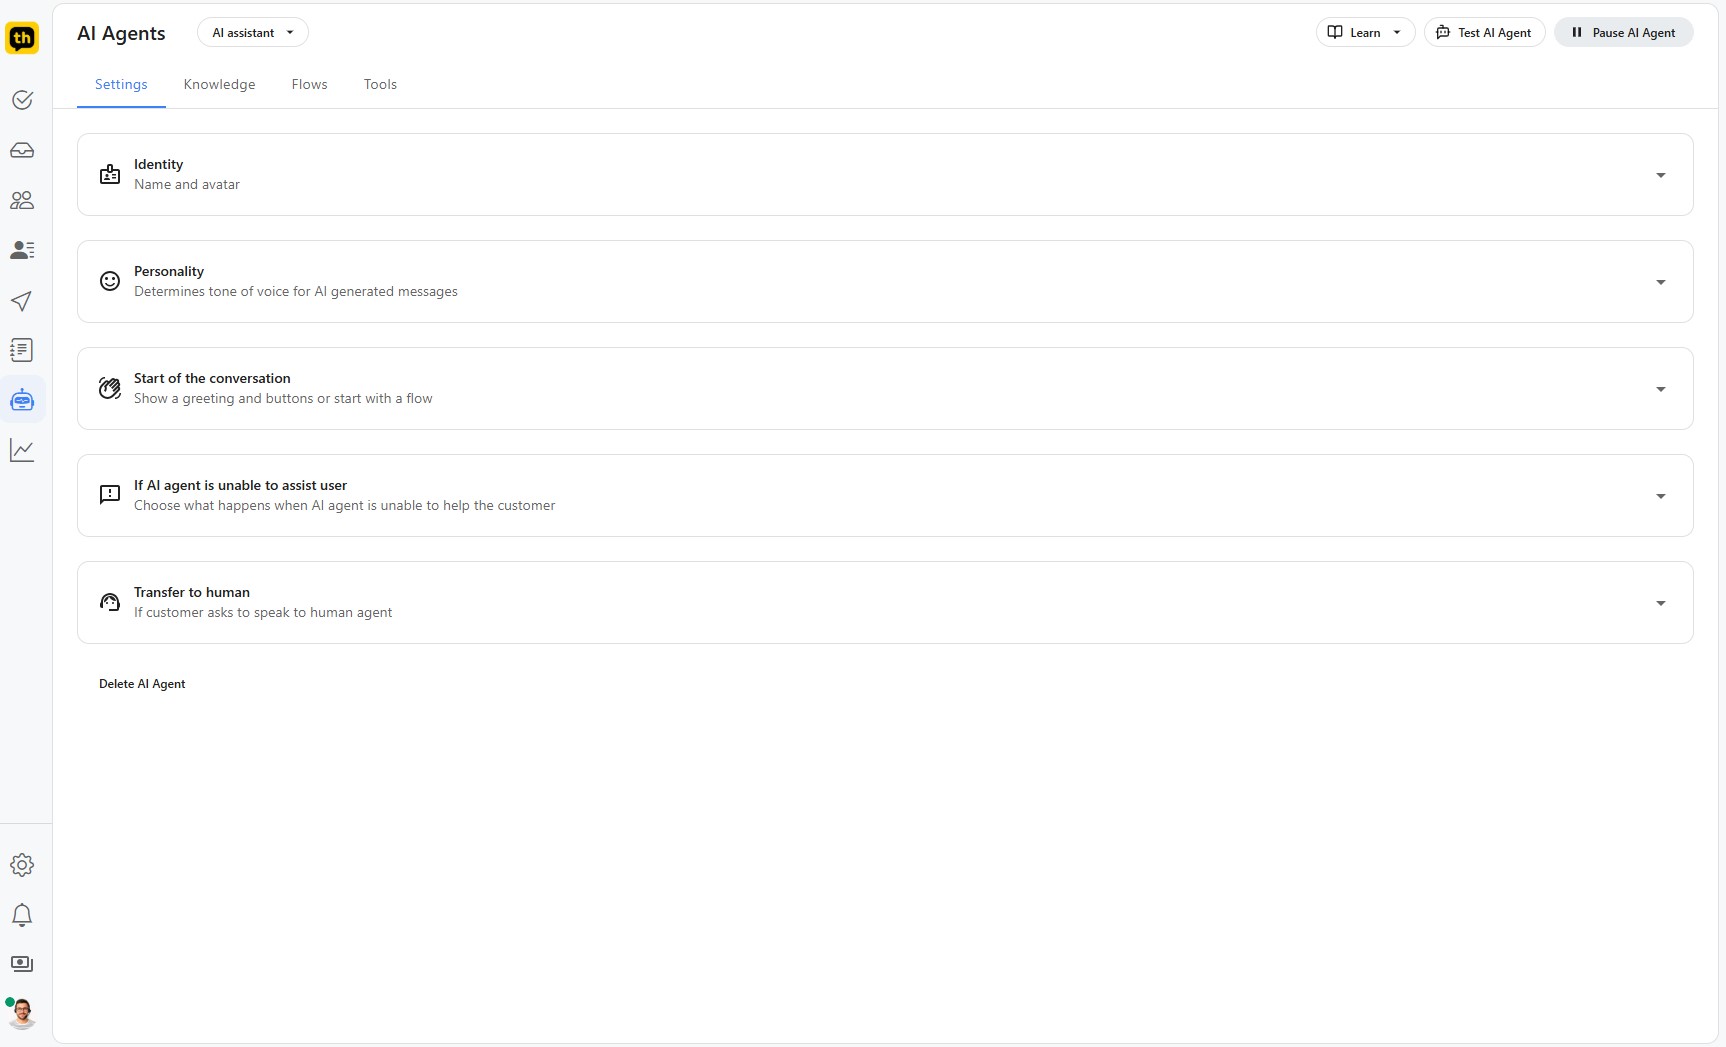Open the inbox tray icon in sidebar
The image size is (1726, 1047).
pos(22,150)
